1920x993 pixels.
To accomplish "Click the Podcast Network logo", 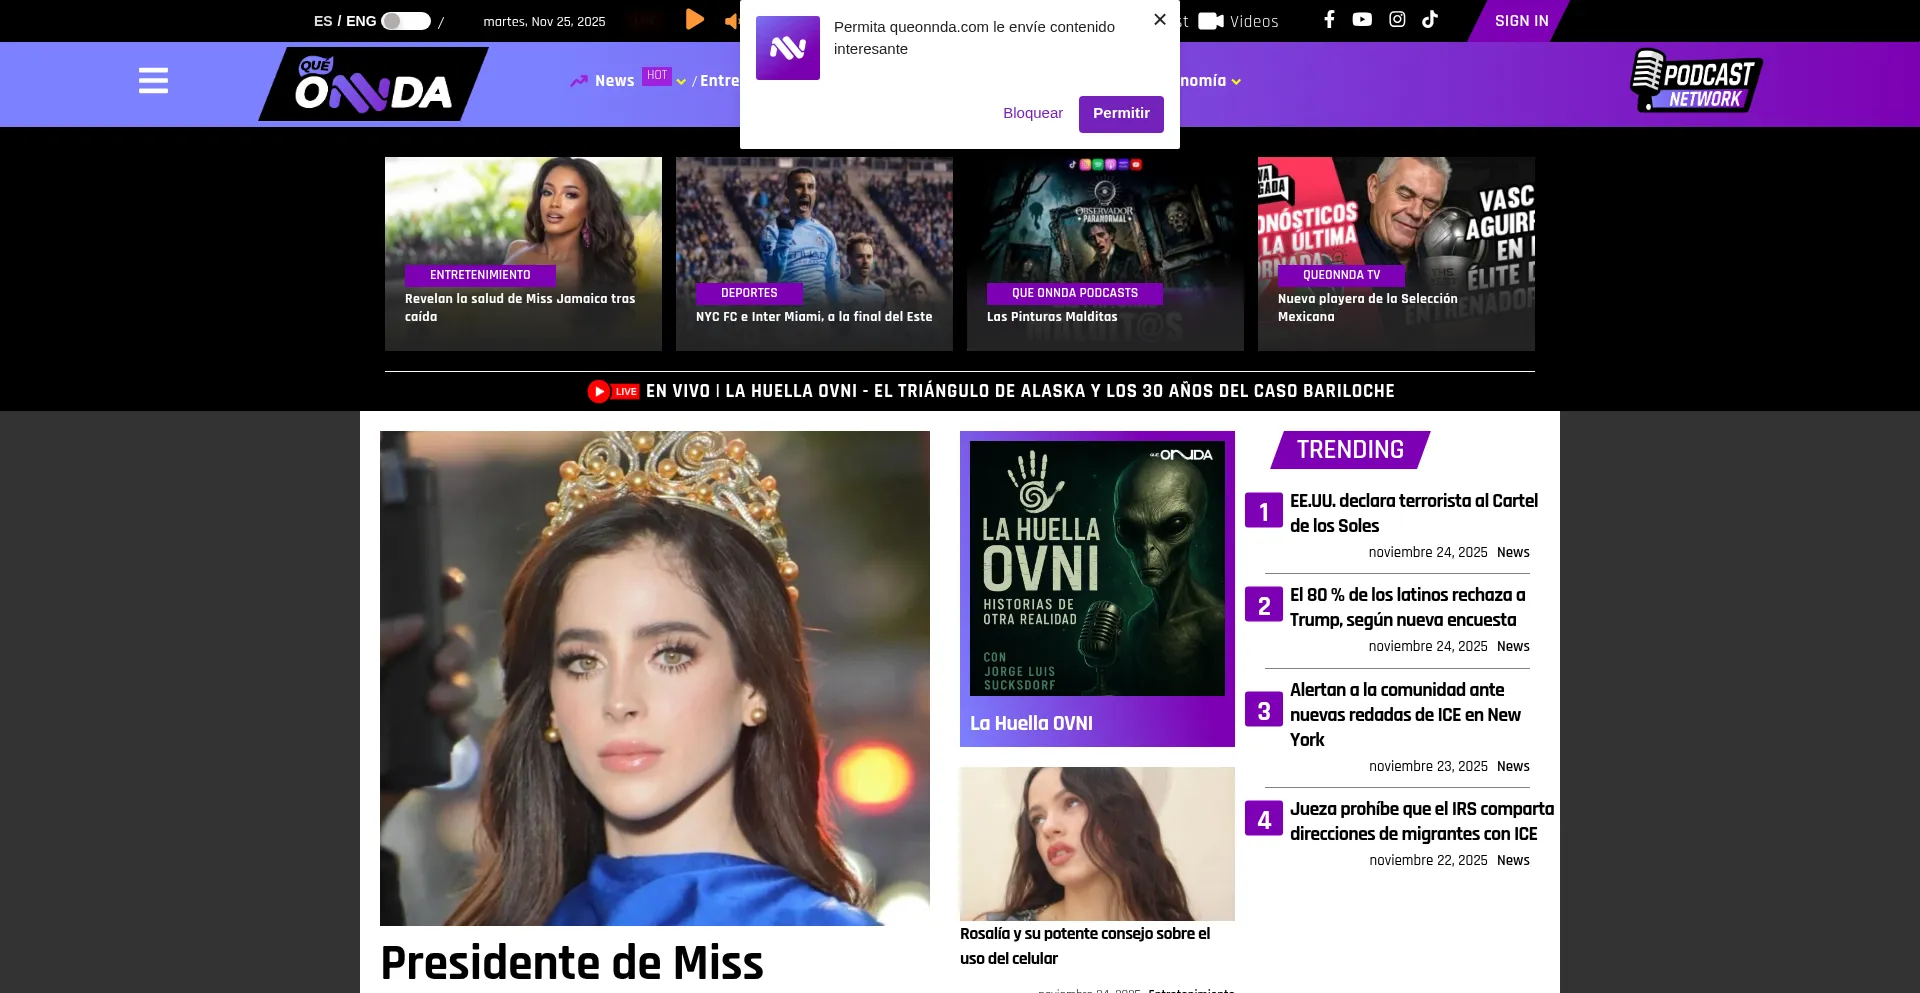I will coord(1695,82).
